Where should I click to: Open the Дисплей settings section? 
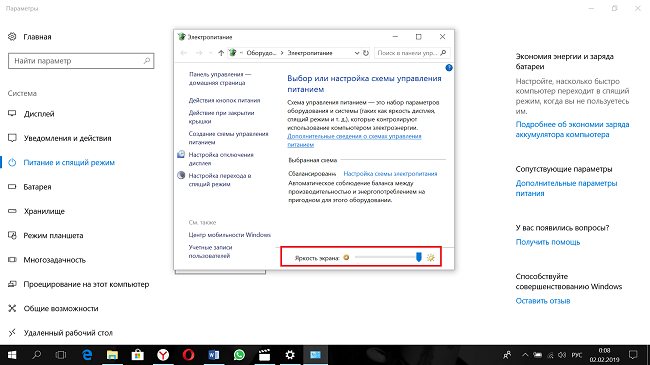click(x=32, y=114)
